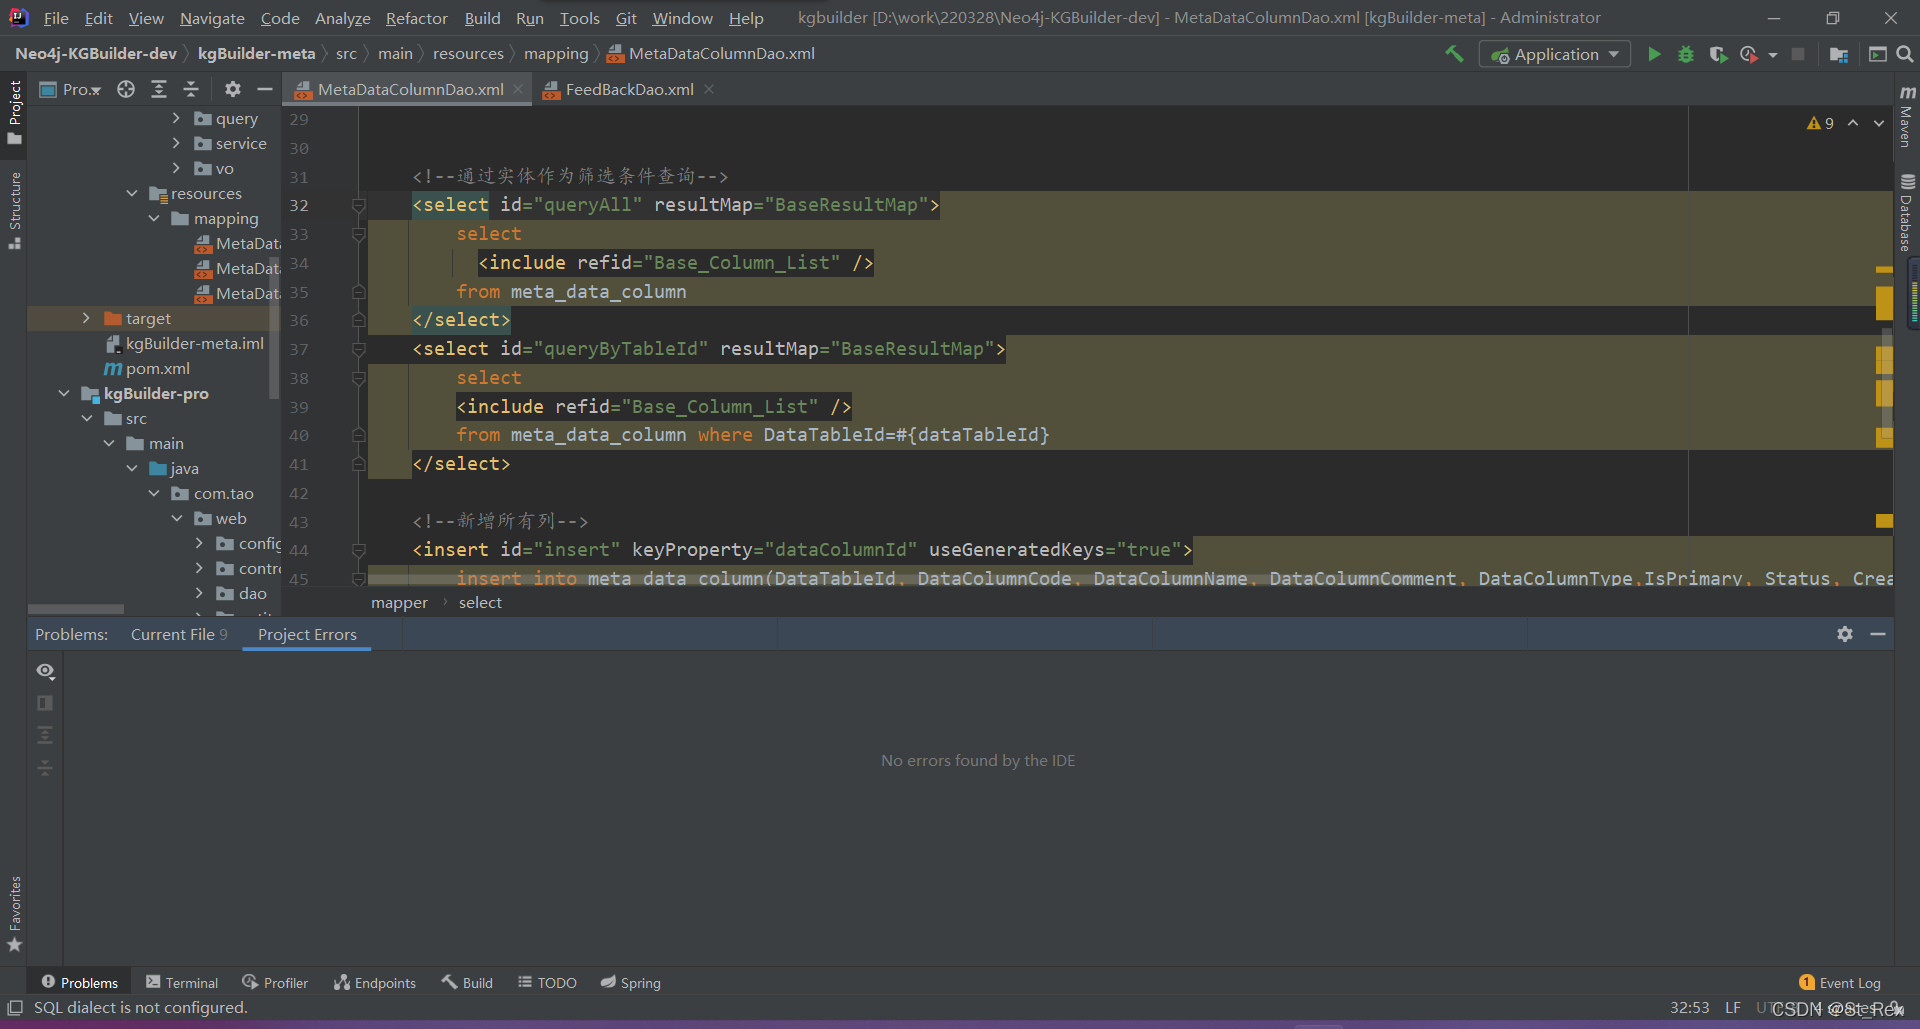Open the Application run configuration dropdown
This screenshot has height=1029, width=1920.
pyautogui.click(x=1613, y=54)
